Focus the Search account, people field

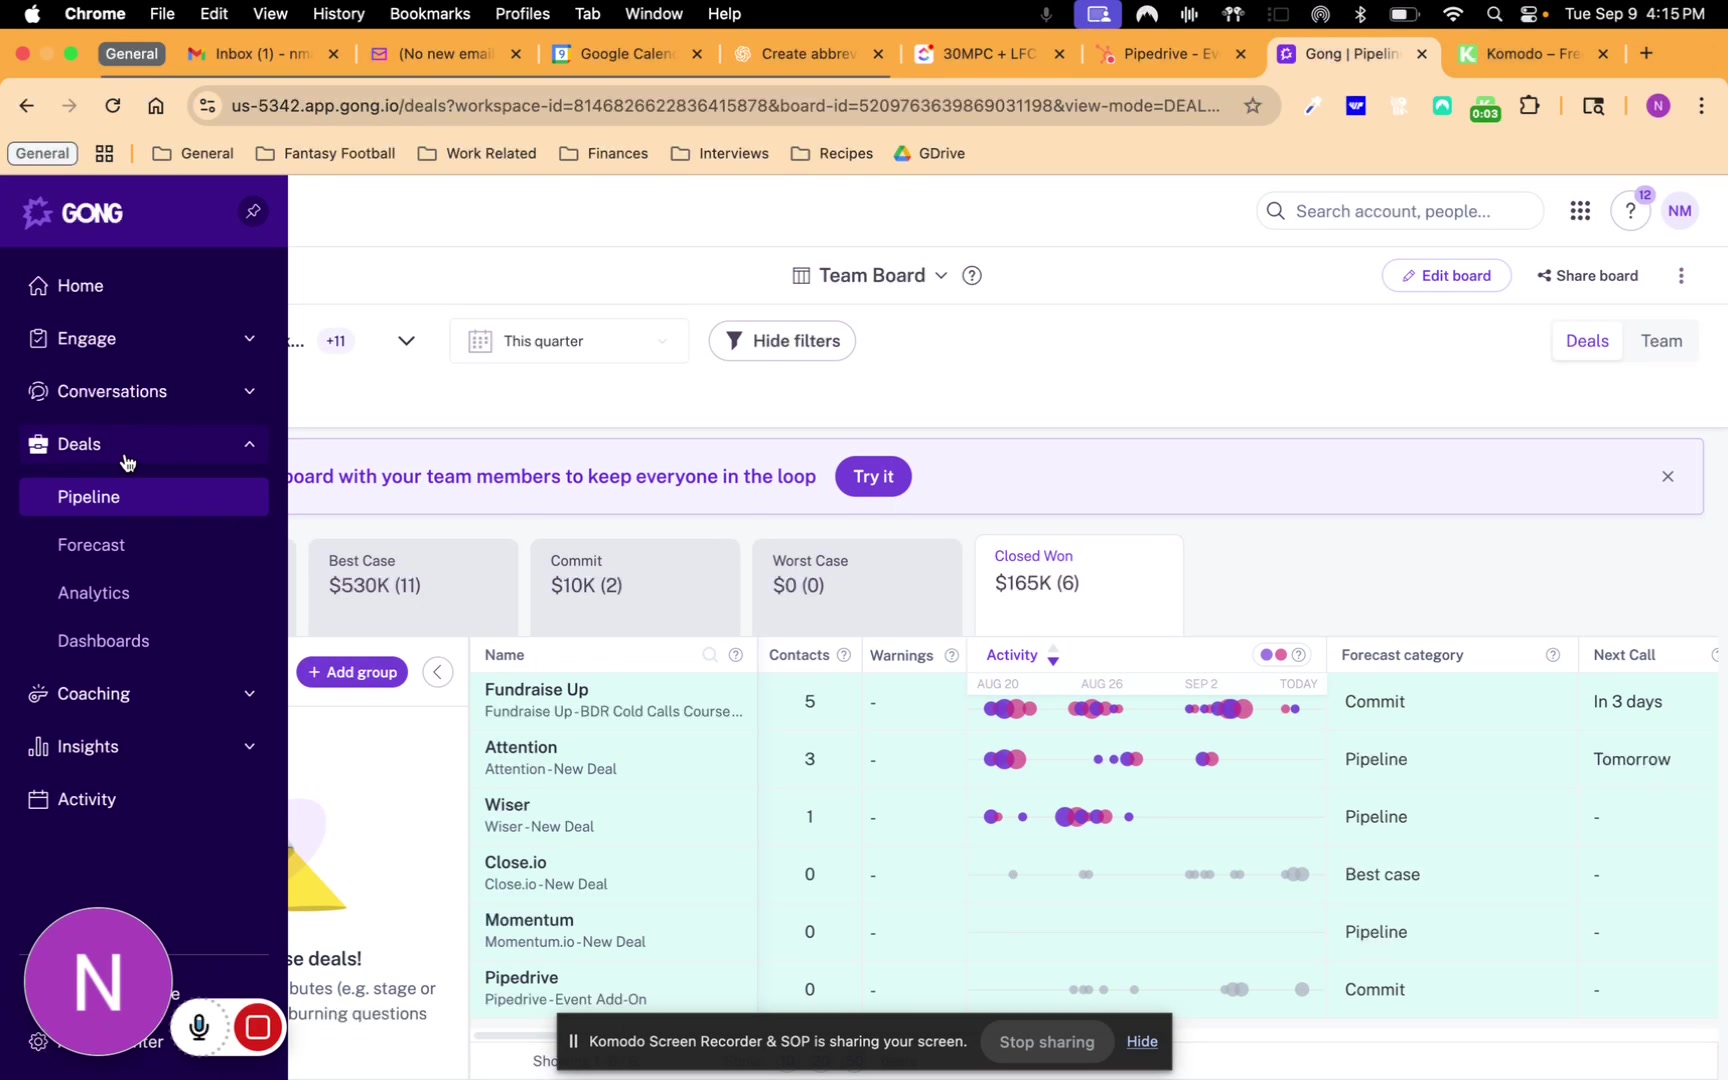(x=1400, y=211)
